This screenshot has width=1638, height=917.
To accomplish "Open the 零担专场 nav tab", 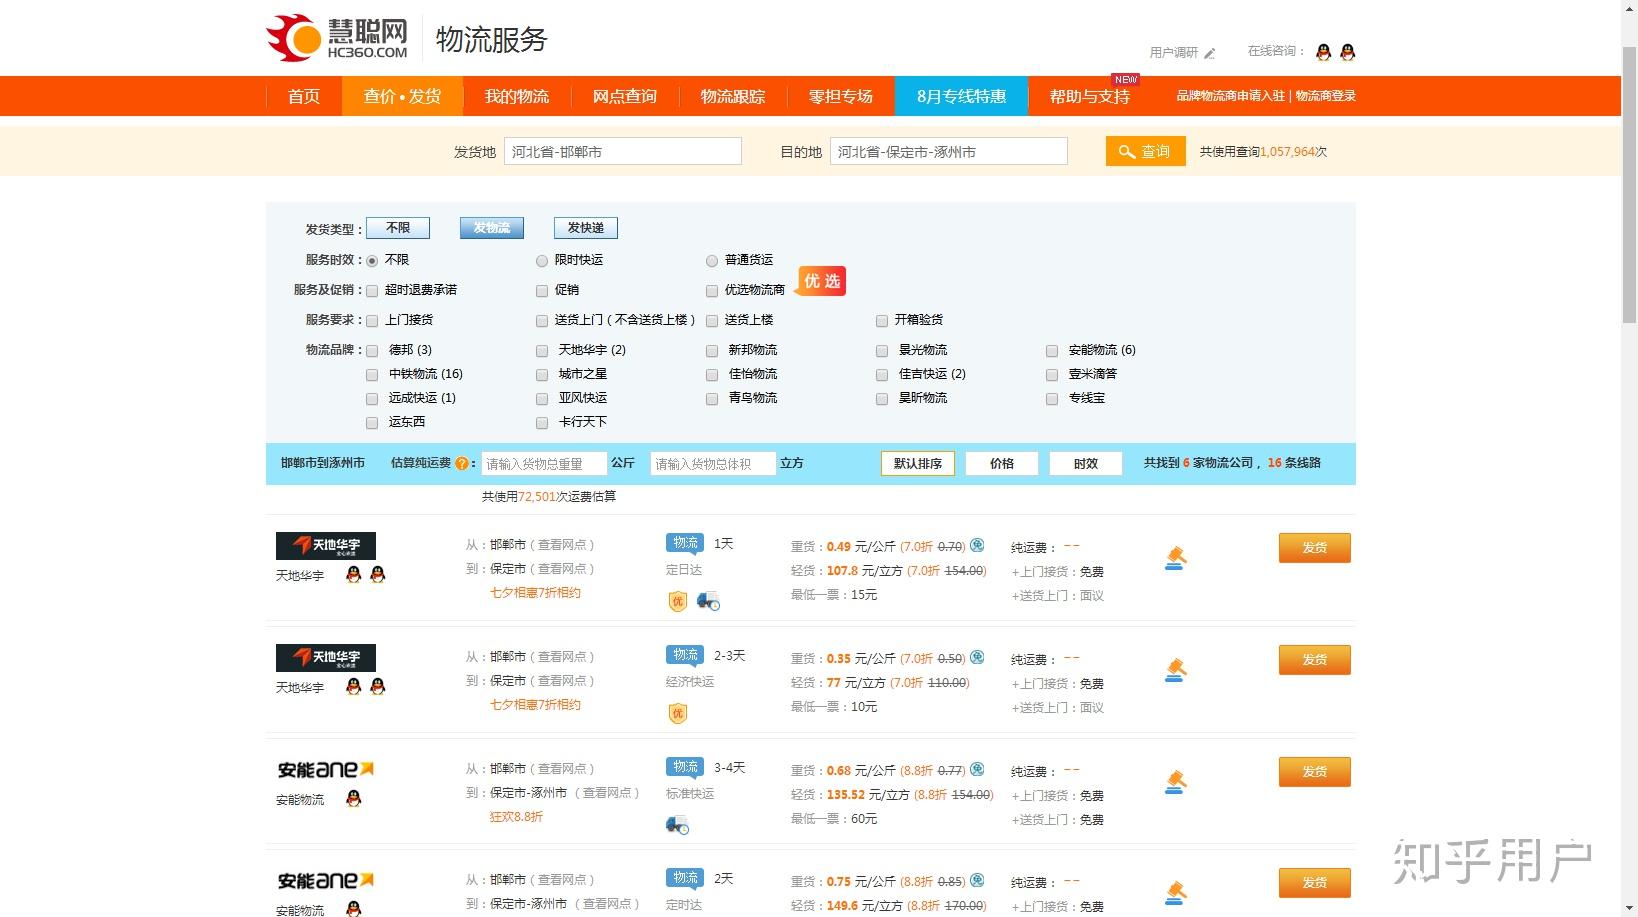I will tap(841, 96).
